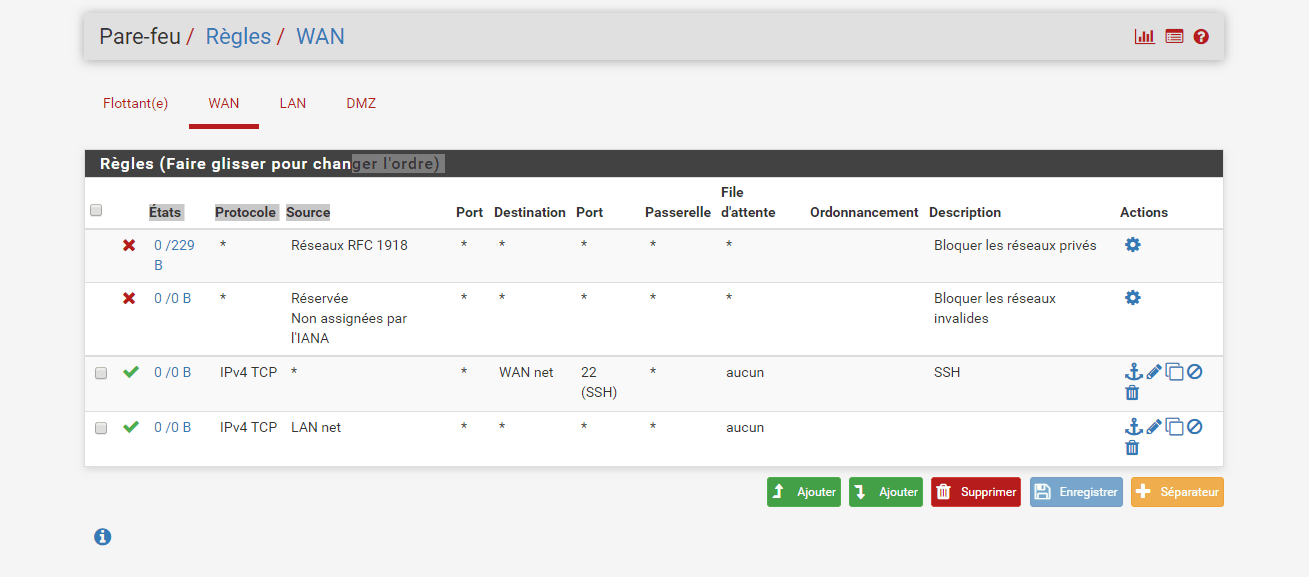Switch to the DMZ tab

click(x=361, y=103)
